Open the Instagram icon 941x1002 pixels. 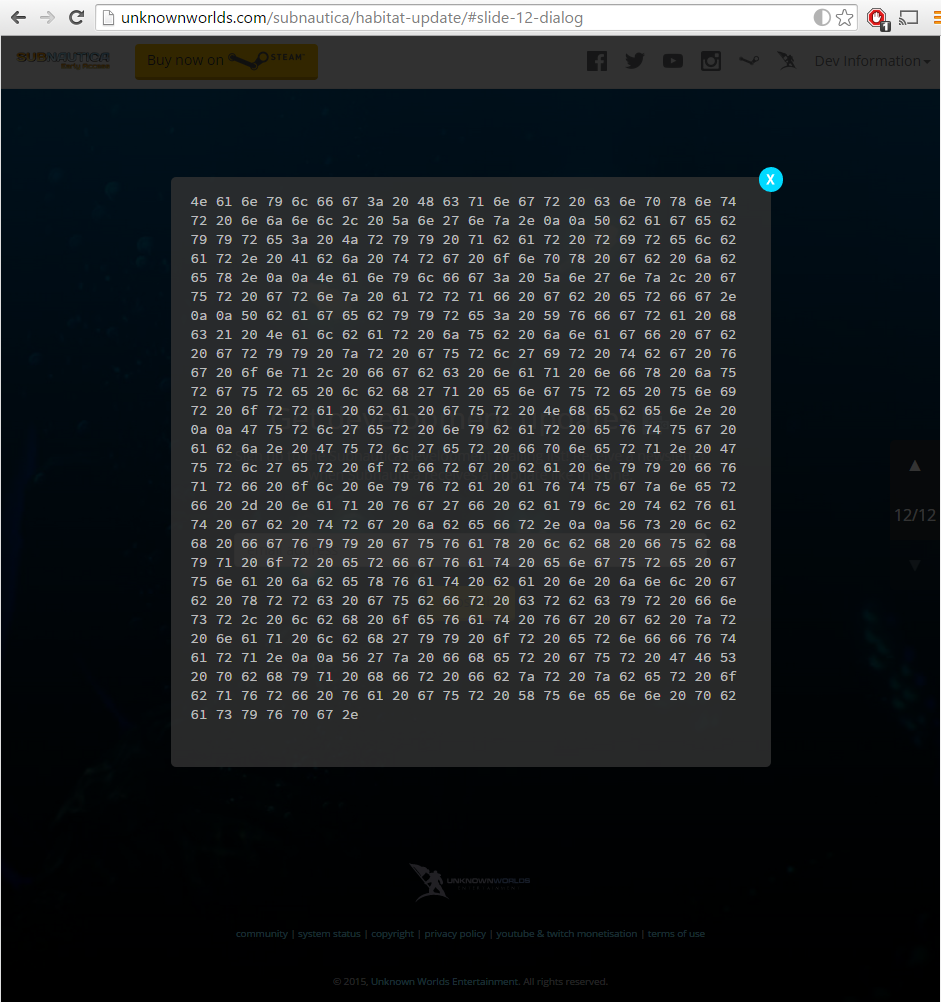click(711, 61)
